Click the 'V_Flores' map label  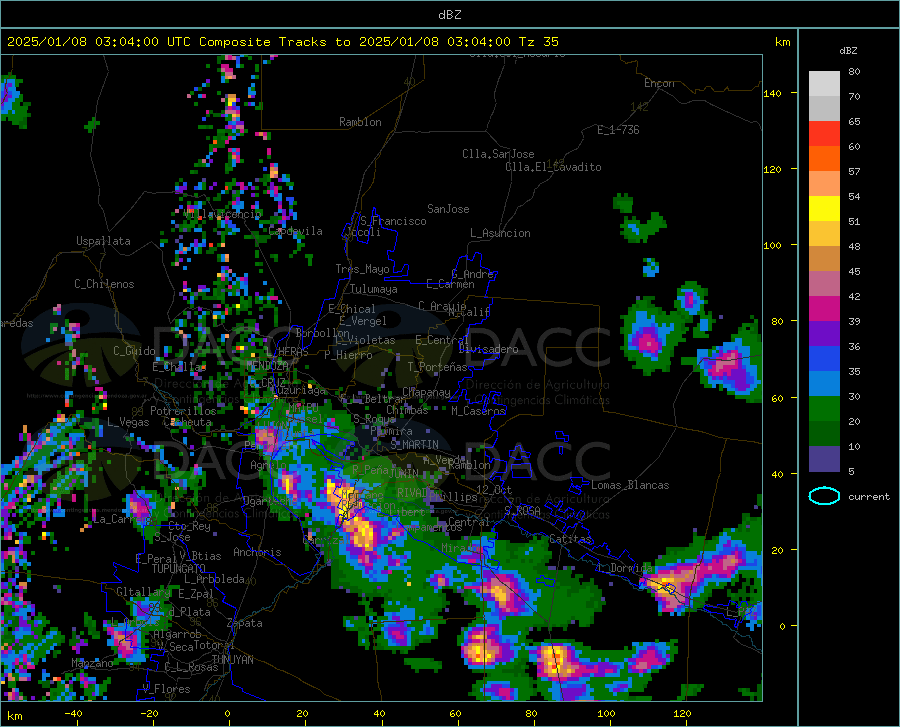tap(166, 689)
